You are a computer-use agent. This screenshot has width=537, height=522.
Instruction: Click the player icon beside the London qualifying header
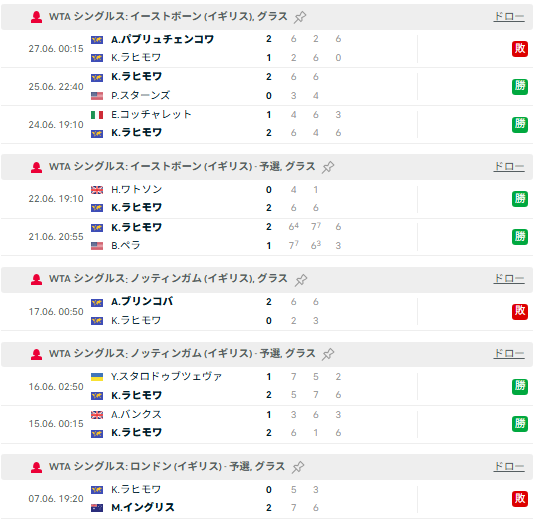(37, 467)
